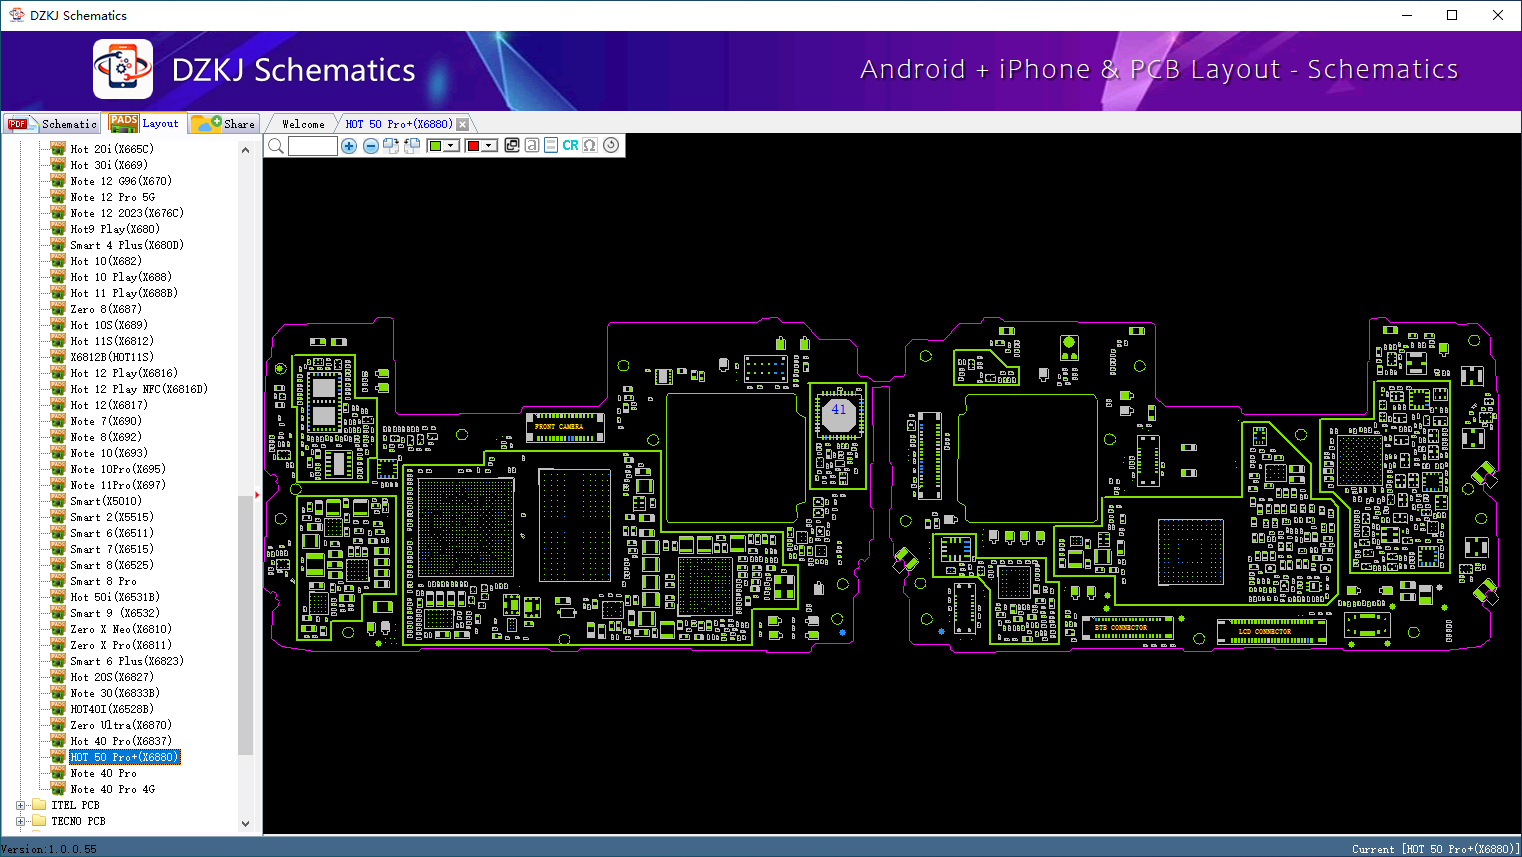Switch to the Layout tab

(146, 123)
